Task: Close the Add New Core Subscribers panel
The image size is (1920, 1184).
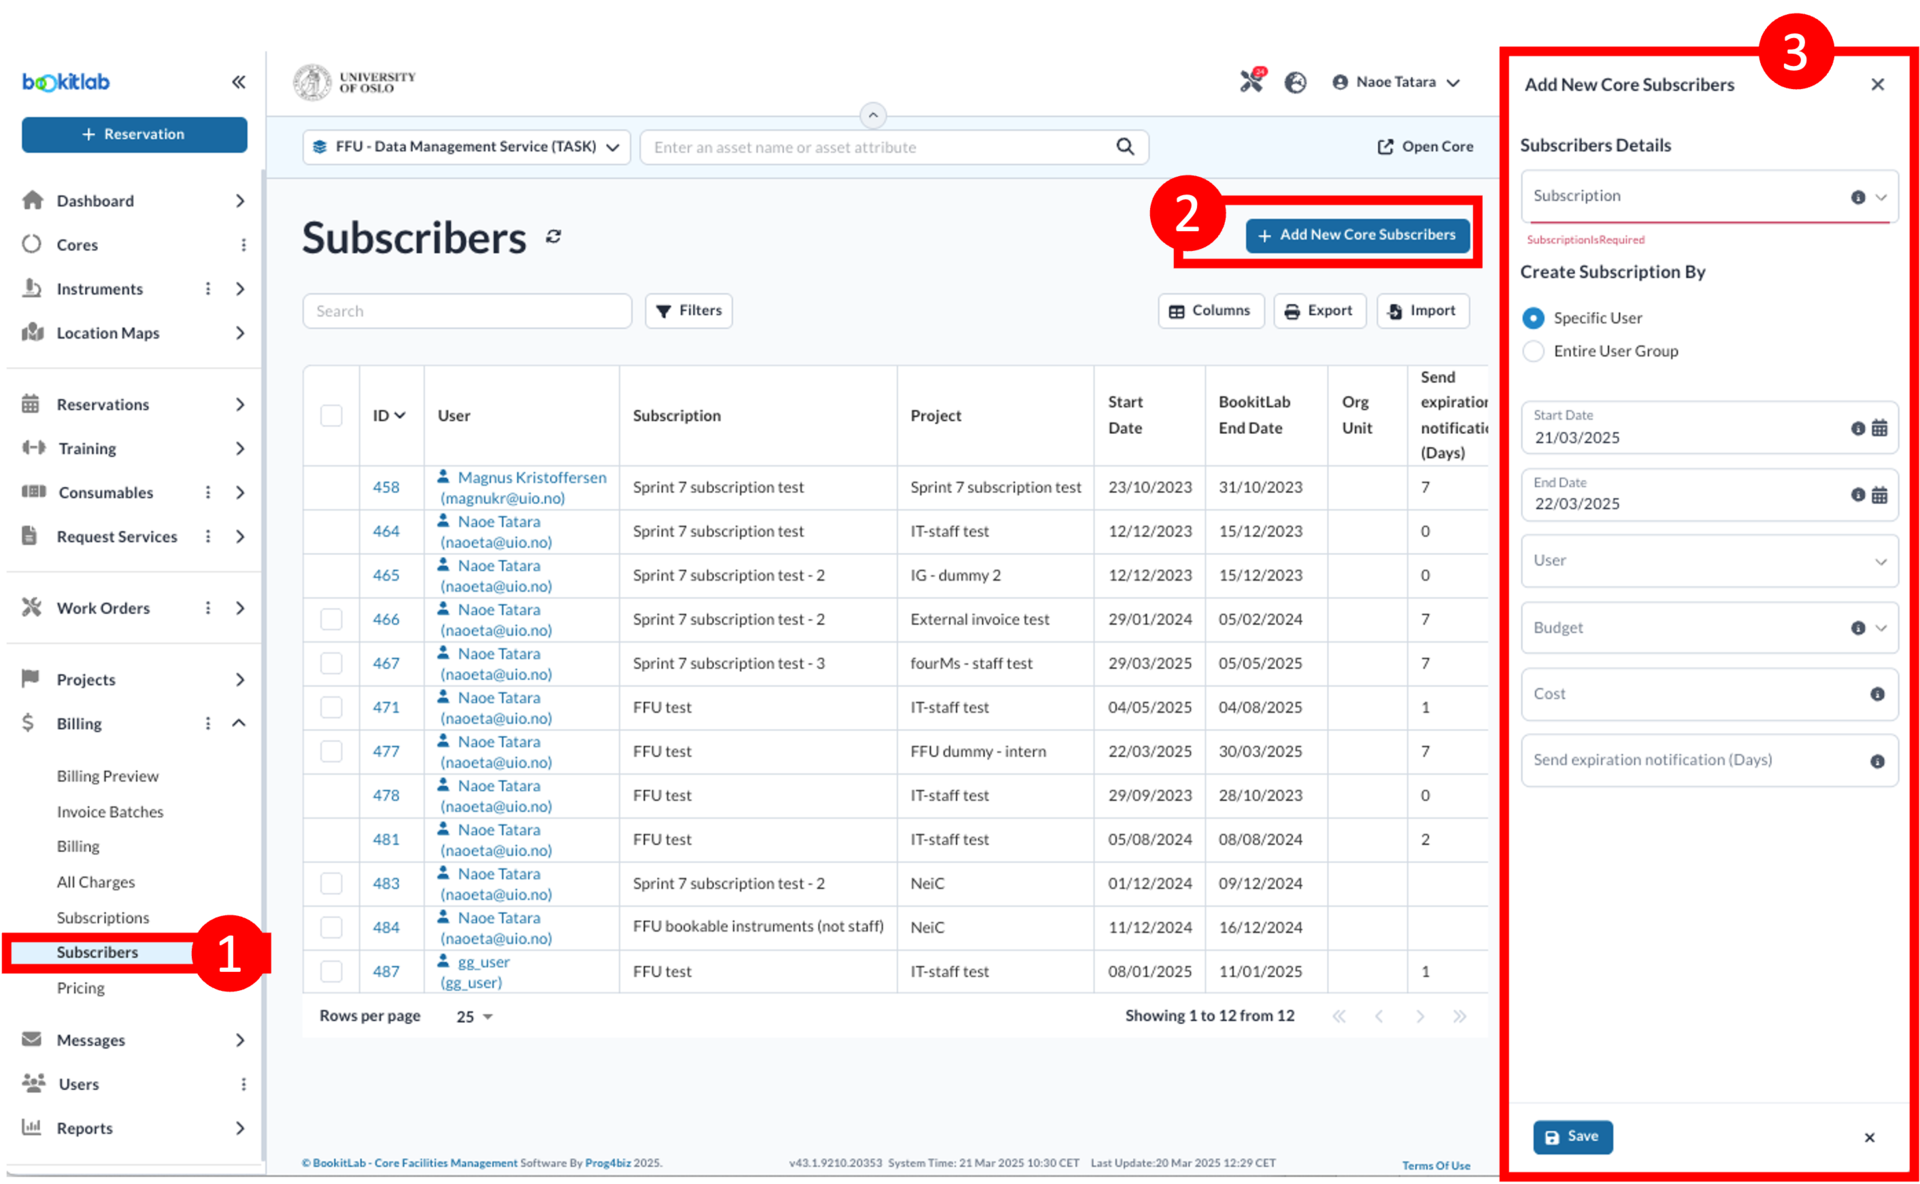Action: 1878,85
